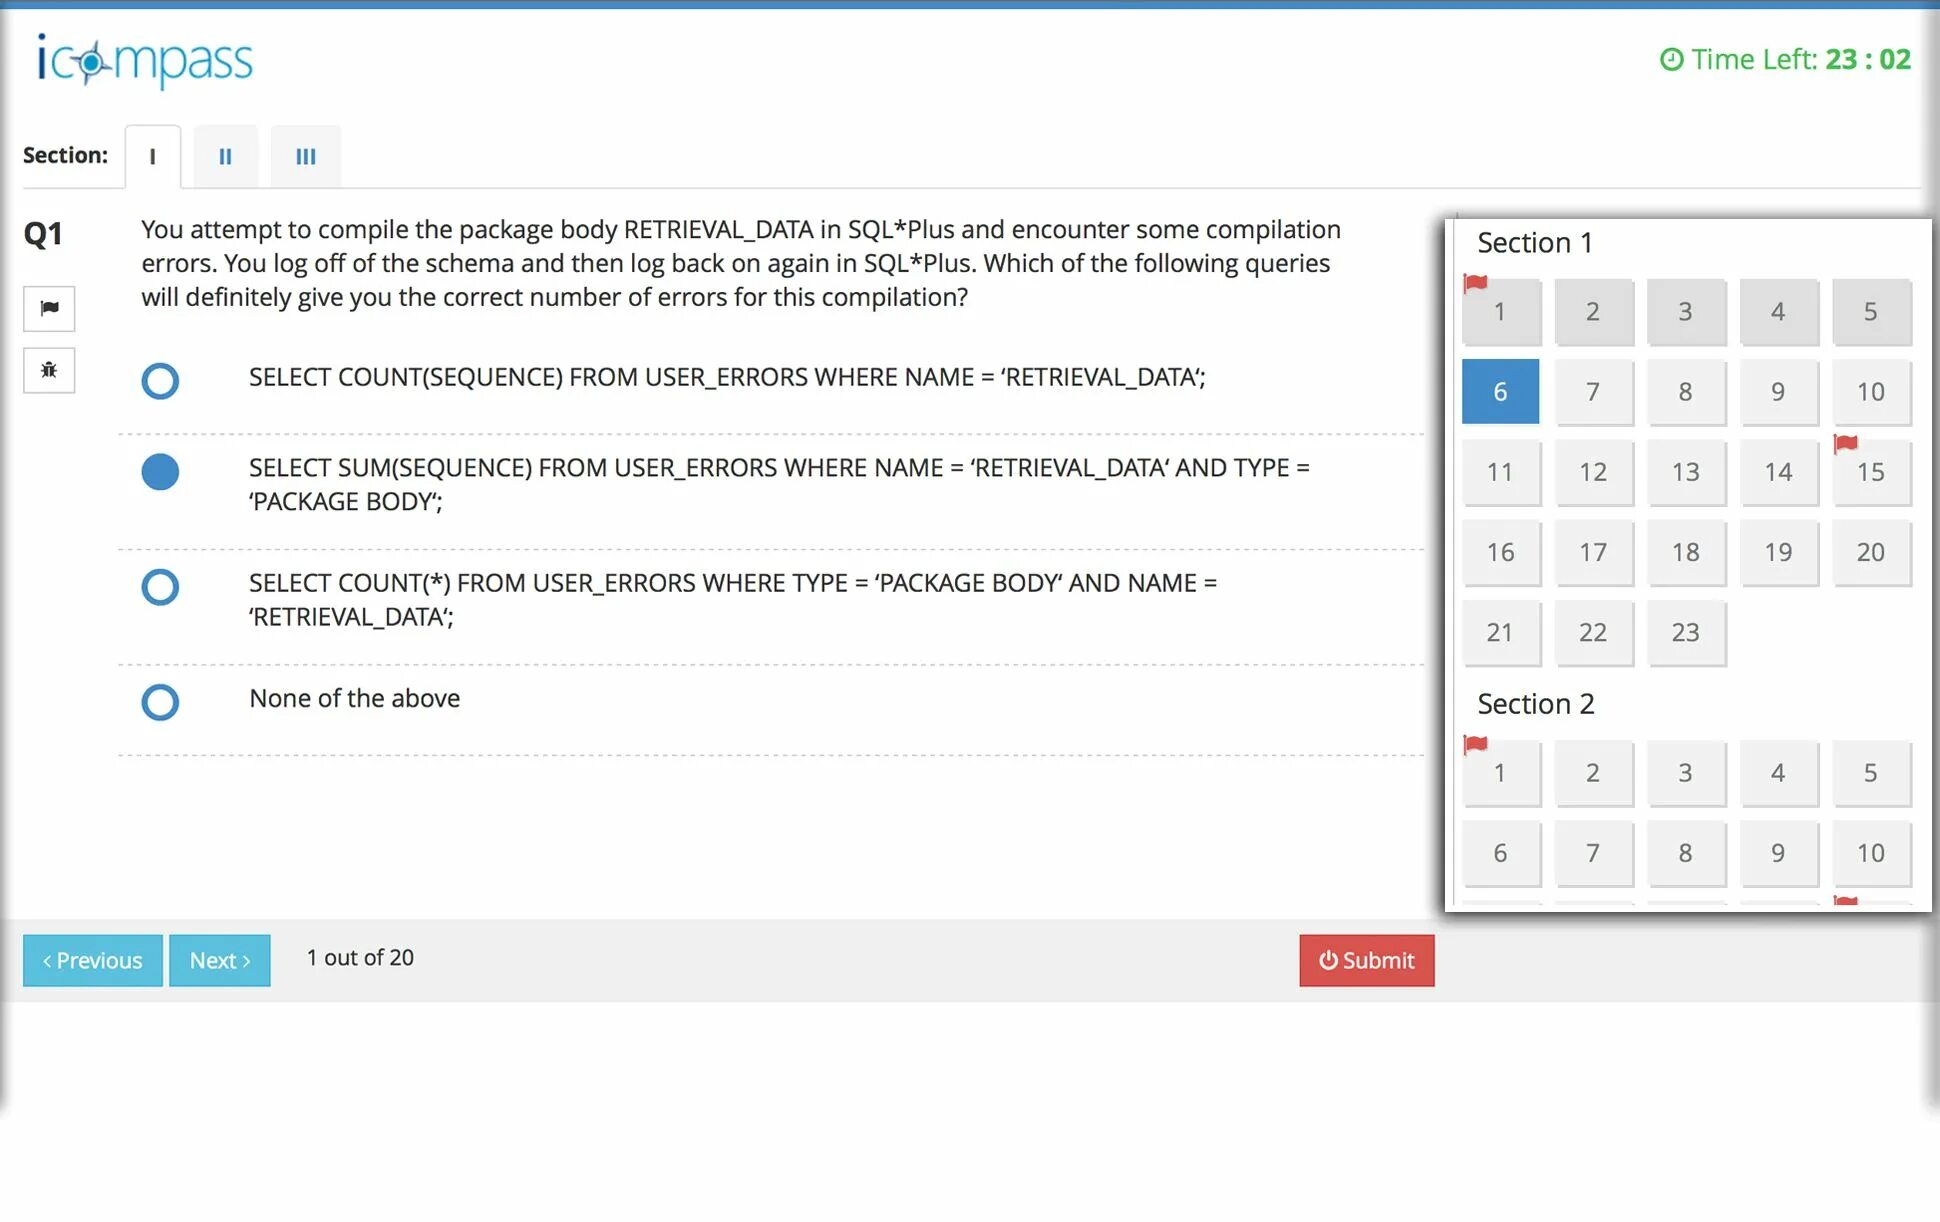Click the Next button
The width and height of the screenshot is (1940, 1222).
coord(219,960)
